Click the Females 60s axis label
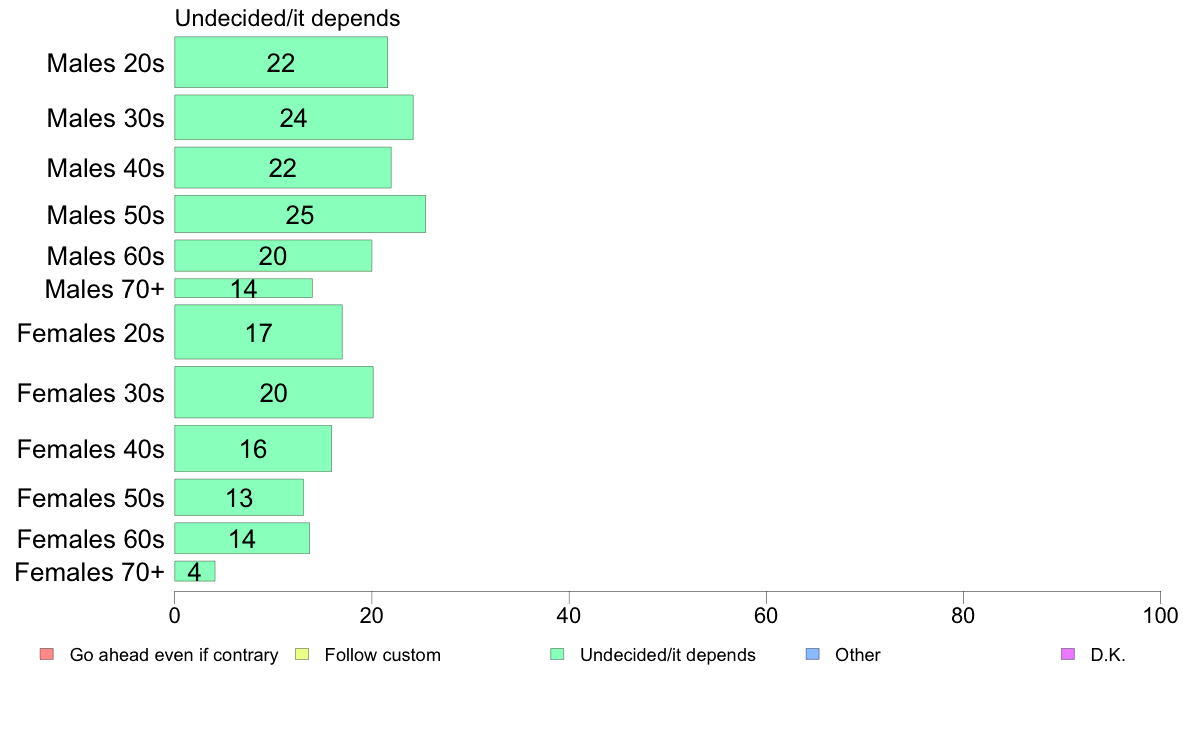Screen dimensions: 1188x736 coord(91,539)
